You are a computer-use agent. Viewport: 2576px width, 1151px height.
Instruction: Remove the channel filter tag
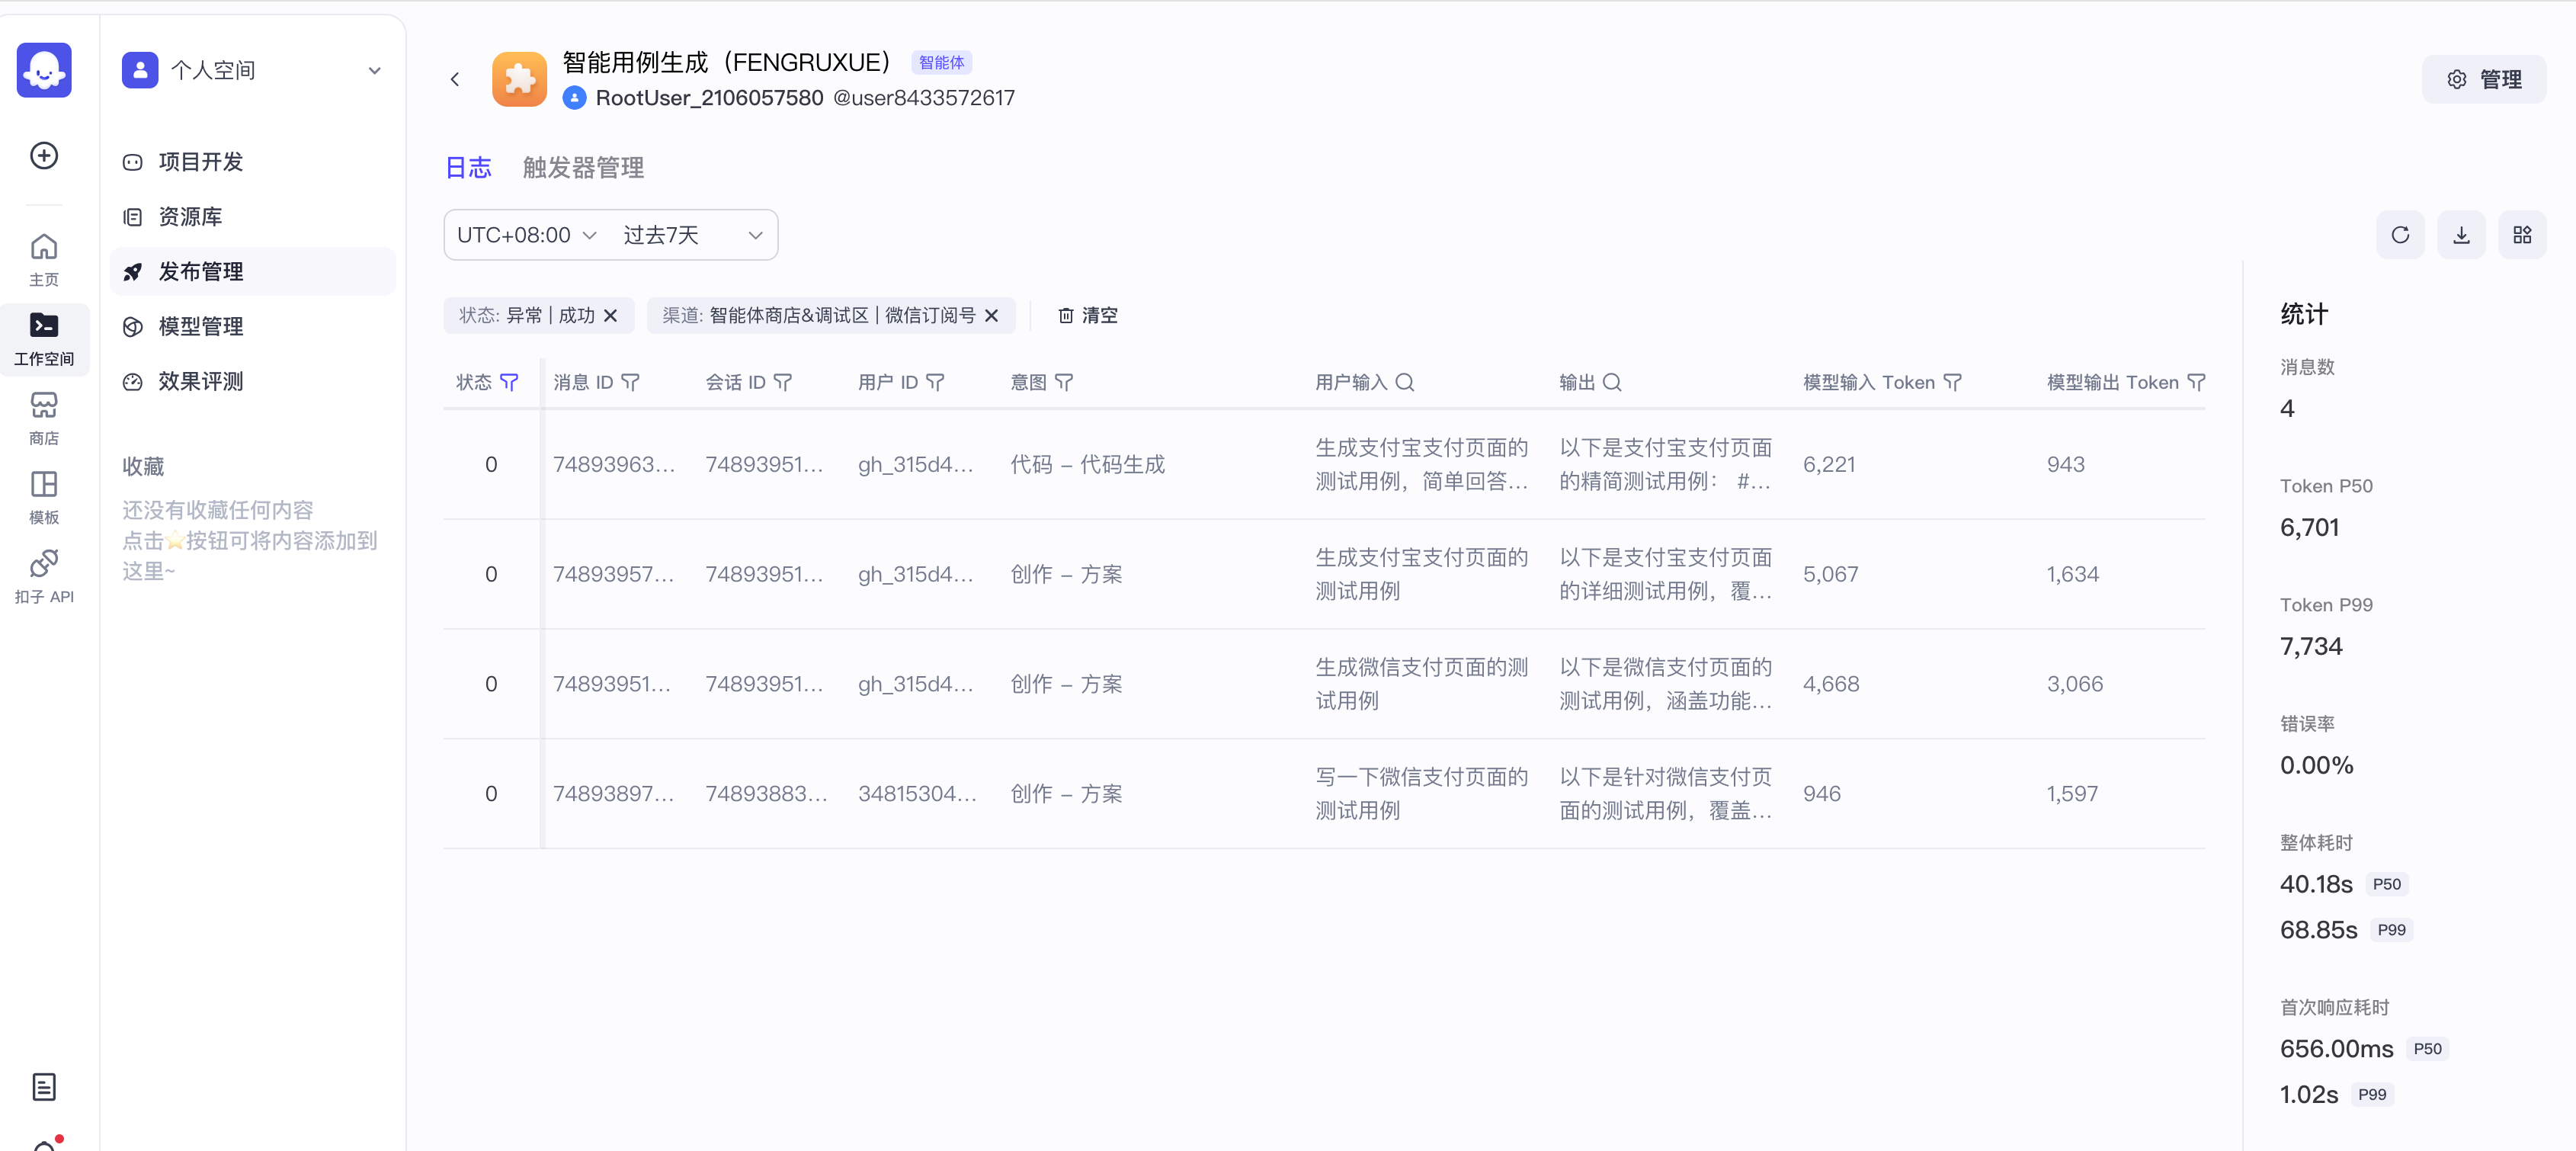pyautogui.click(x=991, y=316)
